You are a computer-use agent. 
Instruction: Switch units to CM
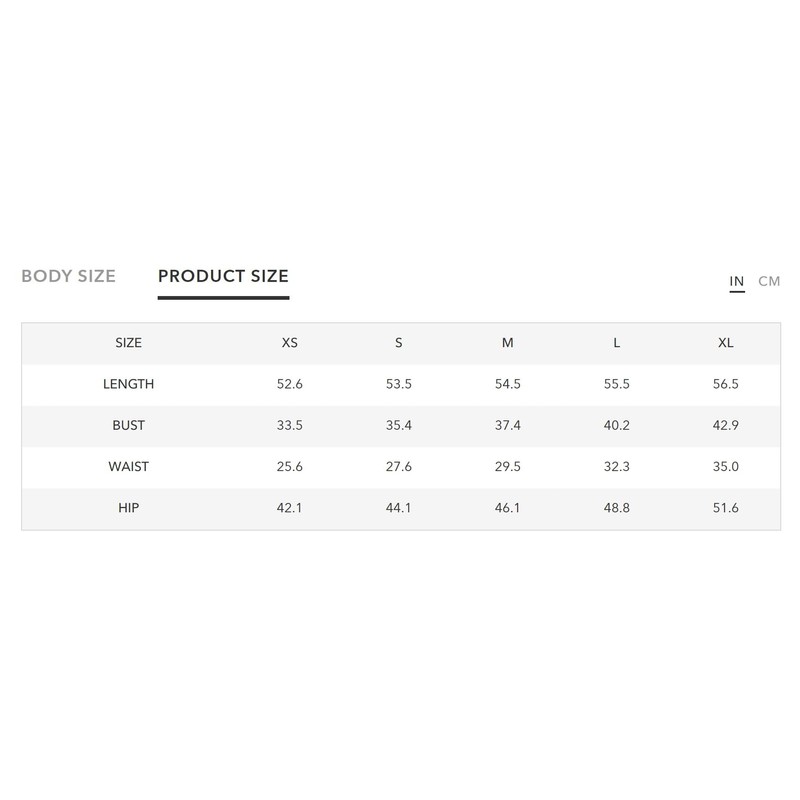point(769,281)
